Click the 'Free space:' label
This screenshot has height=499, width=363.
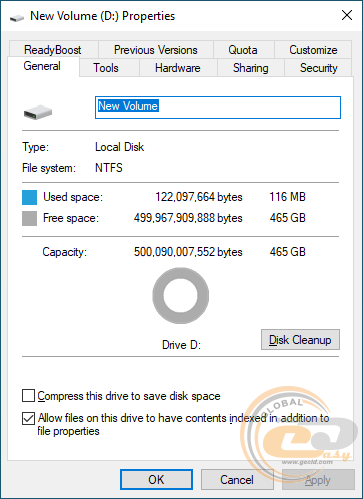point(71,218)
